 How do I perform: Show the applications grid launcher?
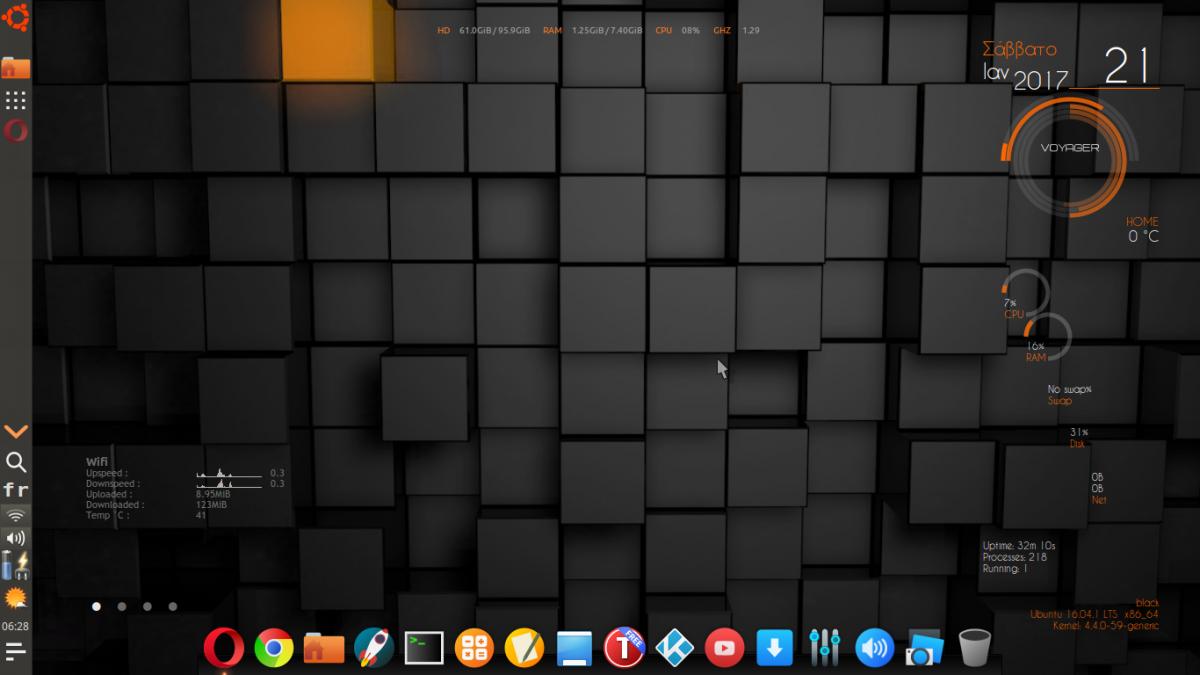(16, 100)
